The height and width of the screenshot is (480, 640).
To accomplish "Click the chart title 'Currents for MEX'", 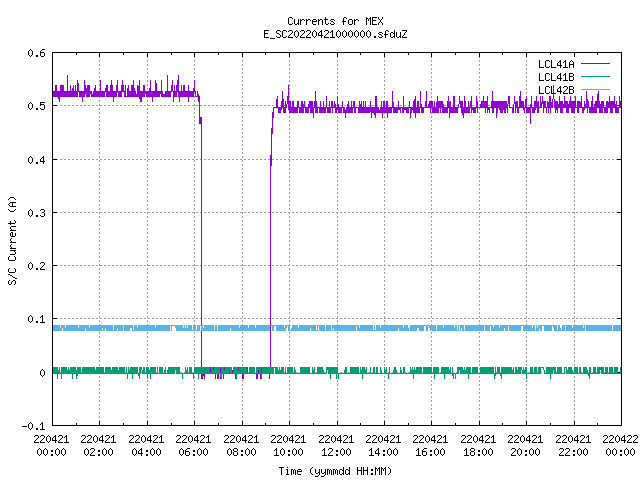I will pyautogui.click(x=335, y=21).
